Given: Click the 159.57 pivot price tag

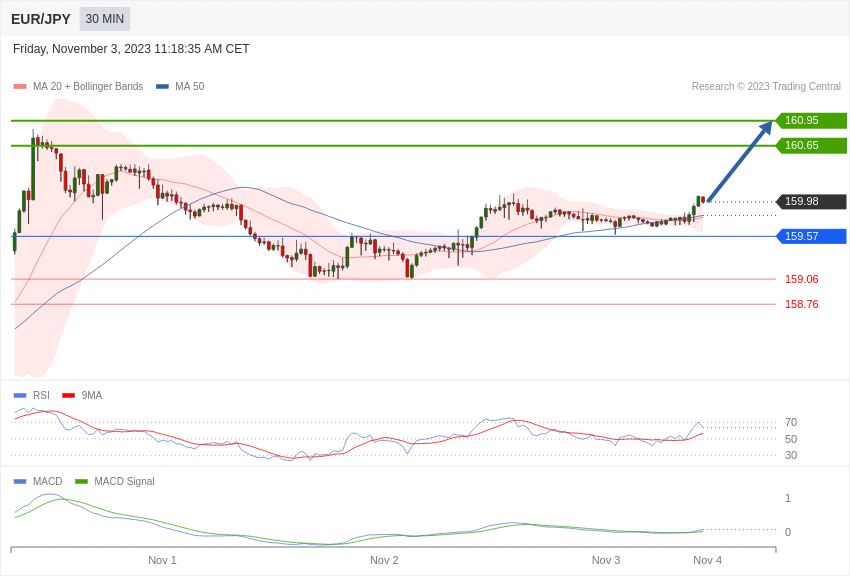Looking at the screenshot, I should (812, 236).
